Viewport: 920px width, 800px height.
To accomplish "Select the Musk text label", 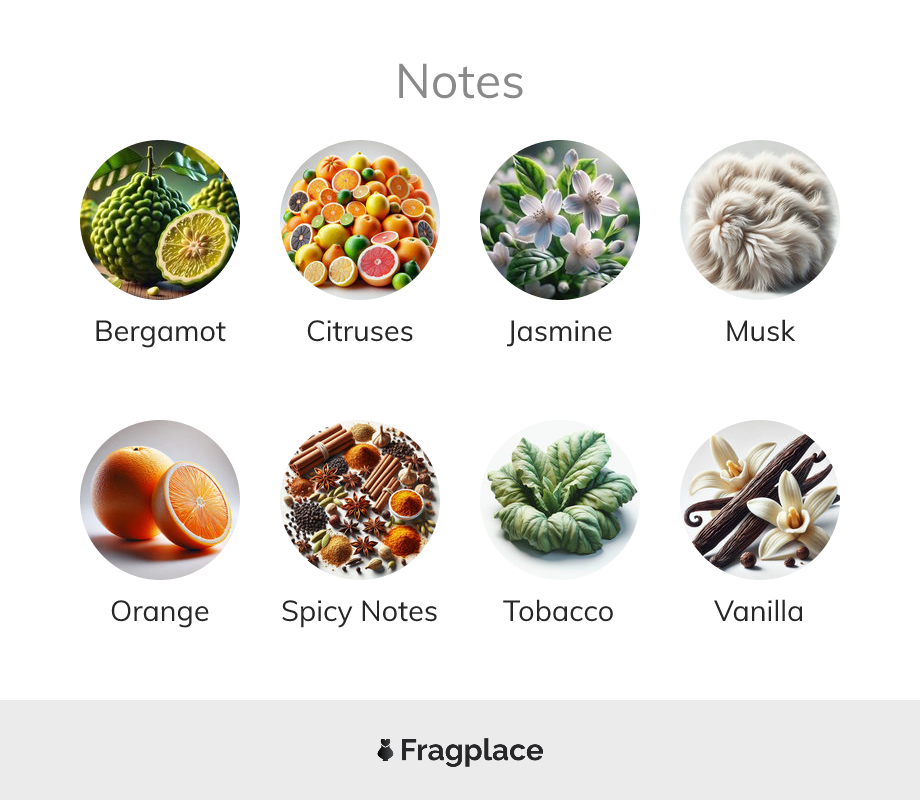I will pyautogui.click(x=760, y=332).
